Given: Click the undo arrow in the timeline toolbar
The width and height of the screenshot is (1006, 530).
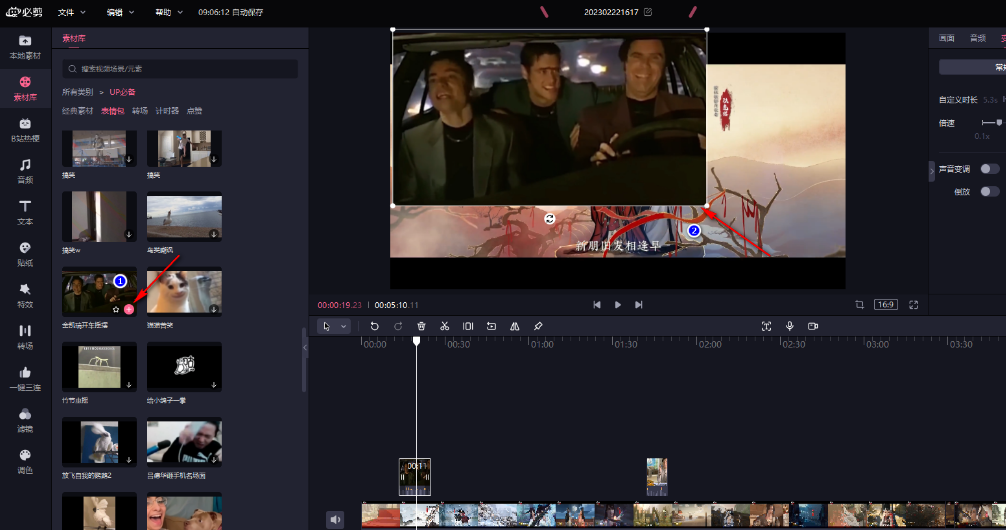Looking at the screenshot, I should tap(374, 326).
